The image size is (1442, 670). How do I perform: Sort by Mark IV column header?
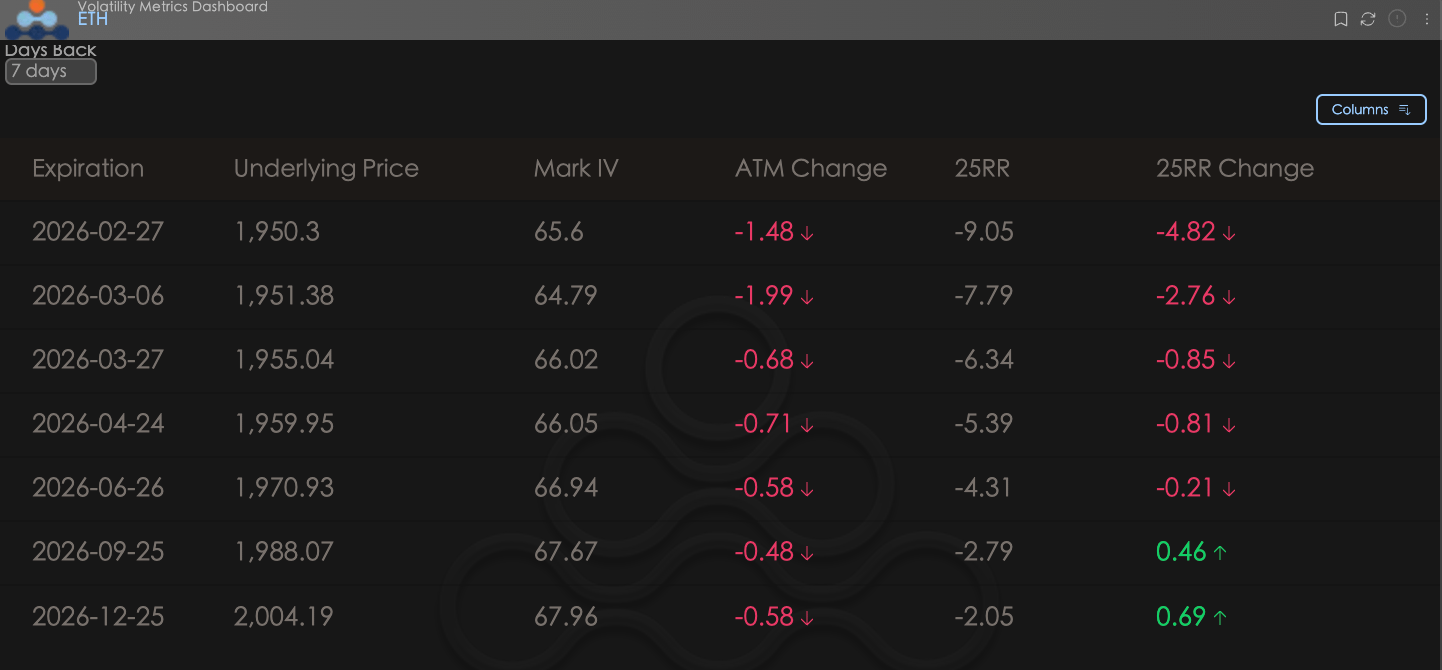pos(576,169)
